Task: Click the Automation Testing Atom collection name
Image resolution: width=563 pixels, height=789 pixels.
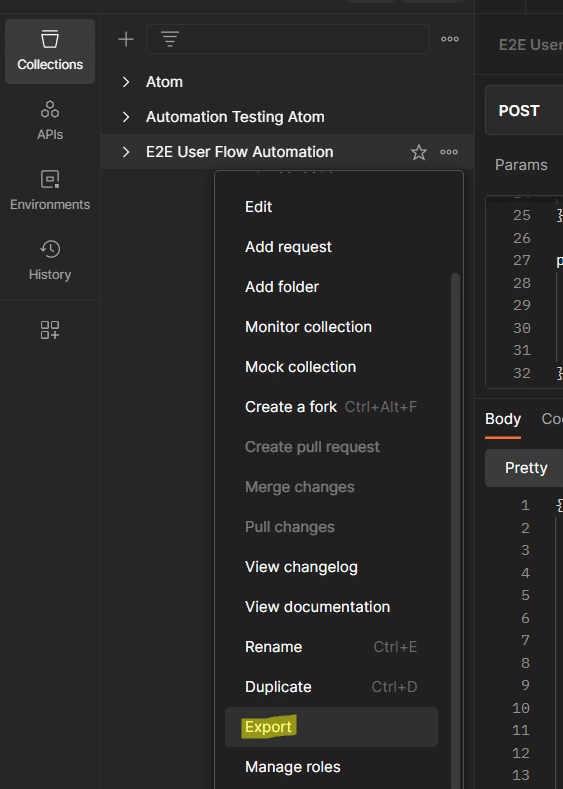Action: [x=235, y=117]
